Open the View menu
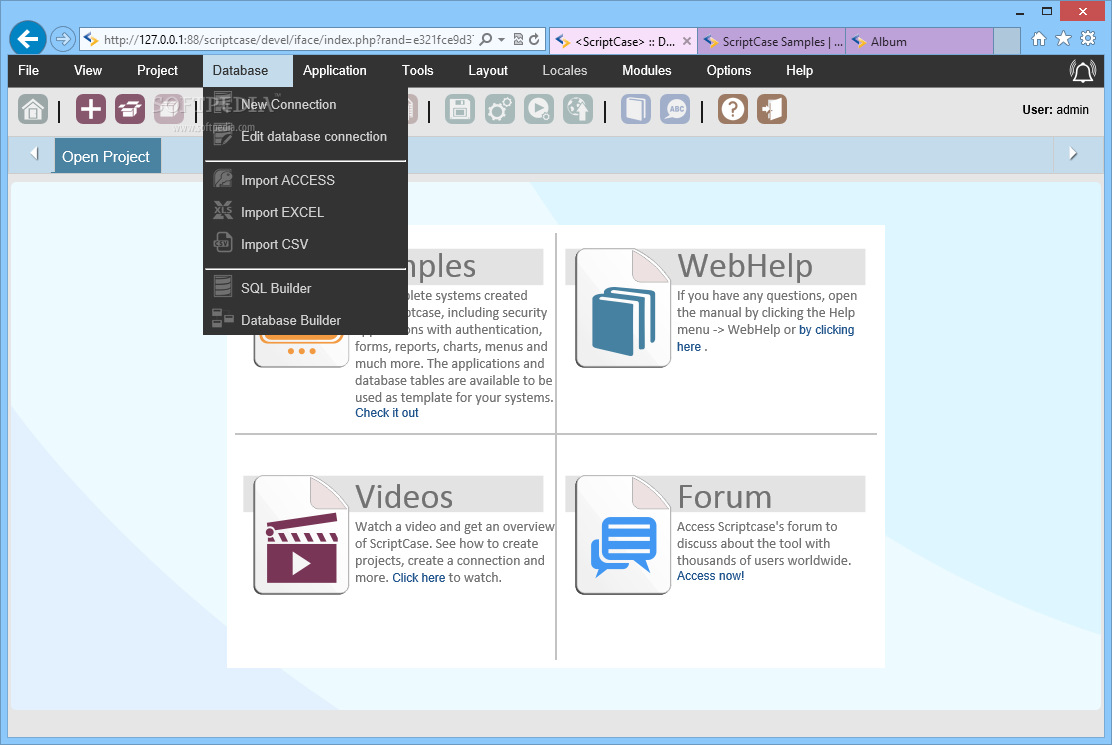1112x745 pixels. 88,70
